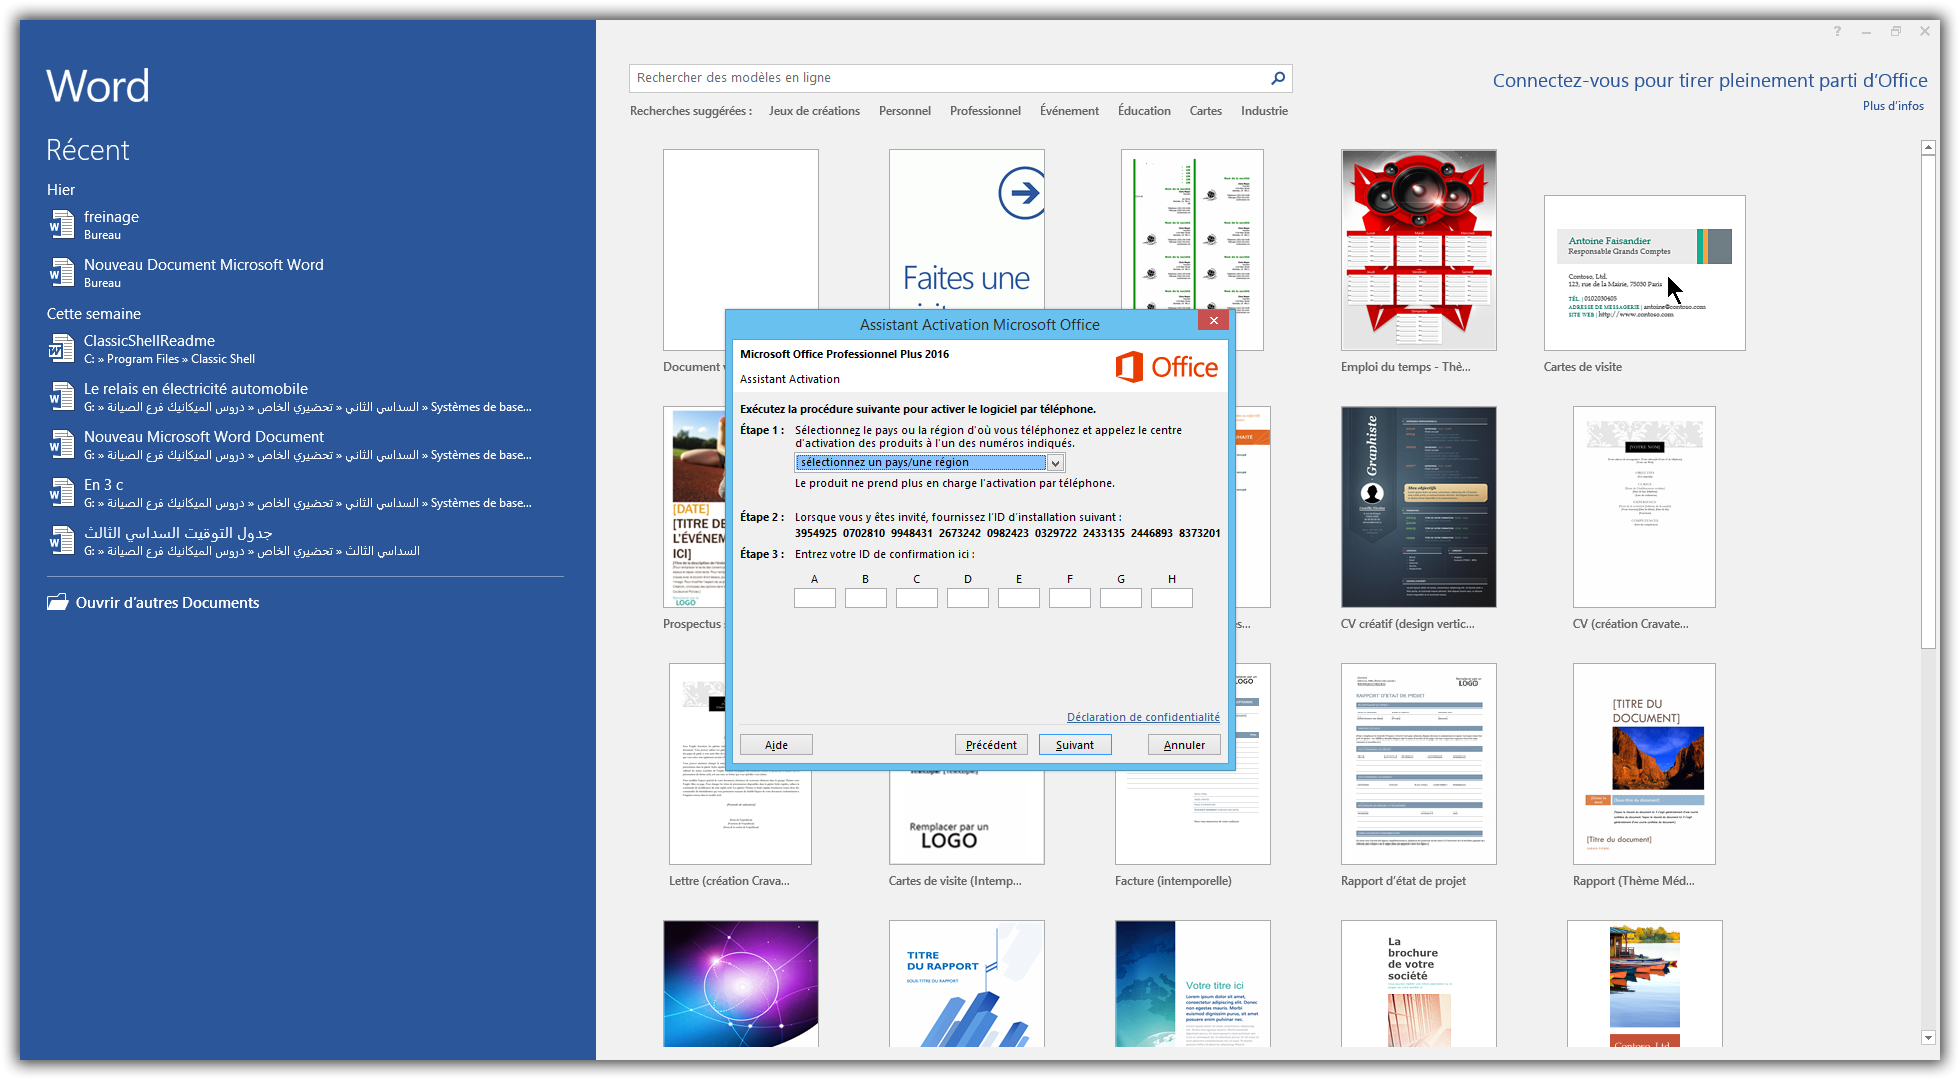
Task: Click the help question mark icon
Action: click(1837, 32)
